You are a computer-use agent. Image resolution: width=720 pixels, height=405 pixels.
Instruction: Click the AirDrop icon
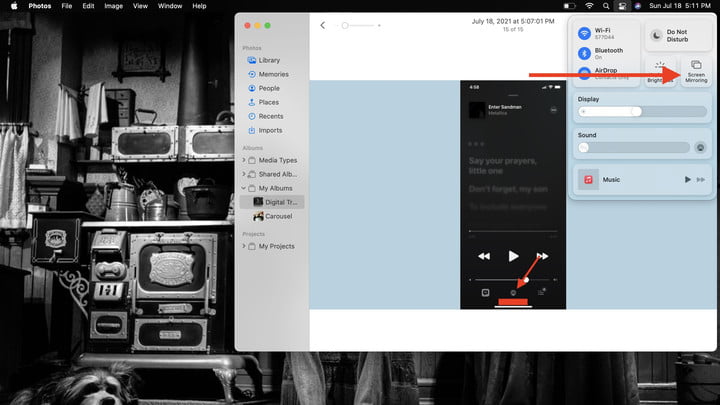pyautogui.click(x=586, y=72)
